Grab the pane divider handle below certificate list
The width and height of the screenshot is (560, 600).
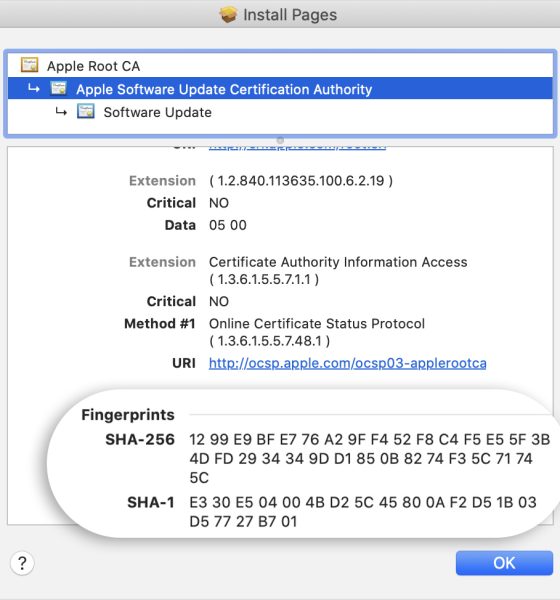point(280,140)
